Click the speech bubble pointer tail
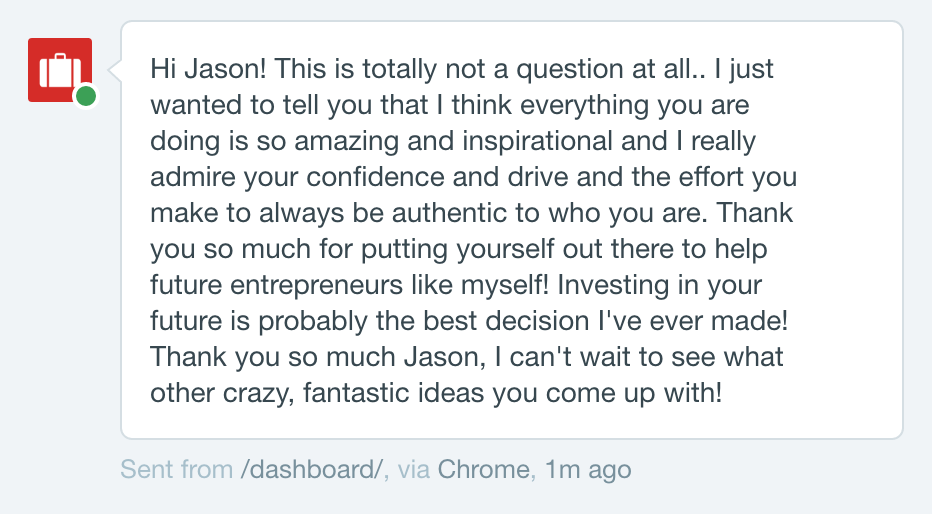Image resolution: width=932 pixels, height=514 pixels. 115,70
